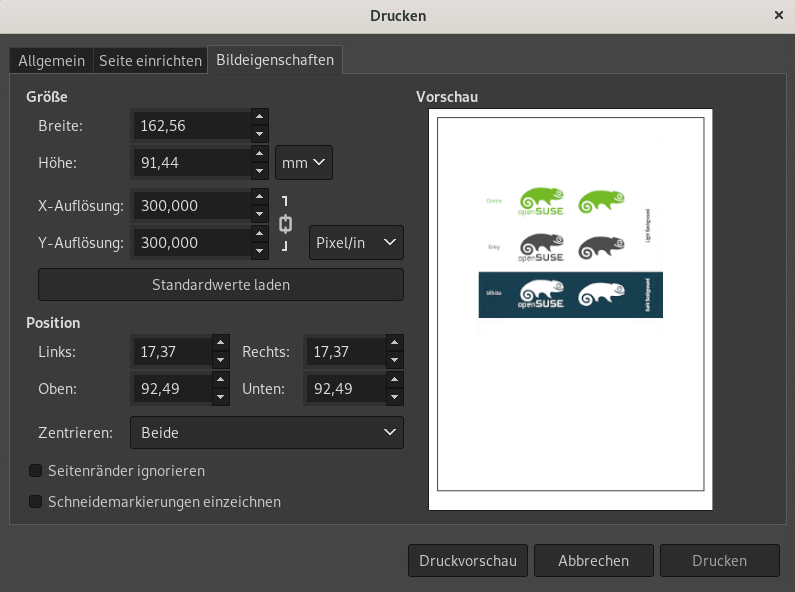Click into the Oben position field
This screenshot has width=795, height=592.
tap(170, 388)
